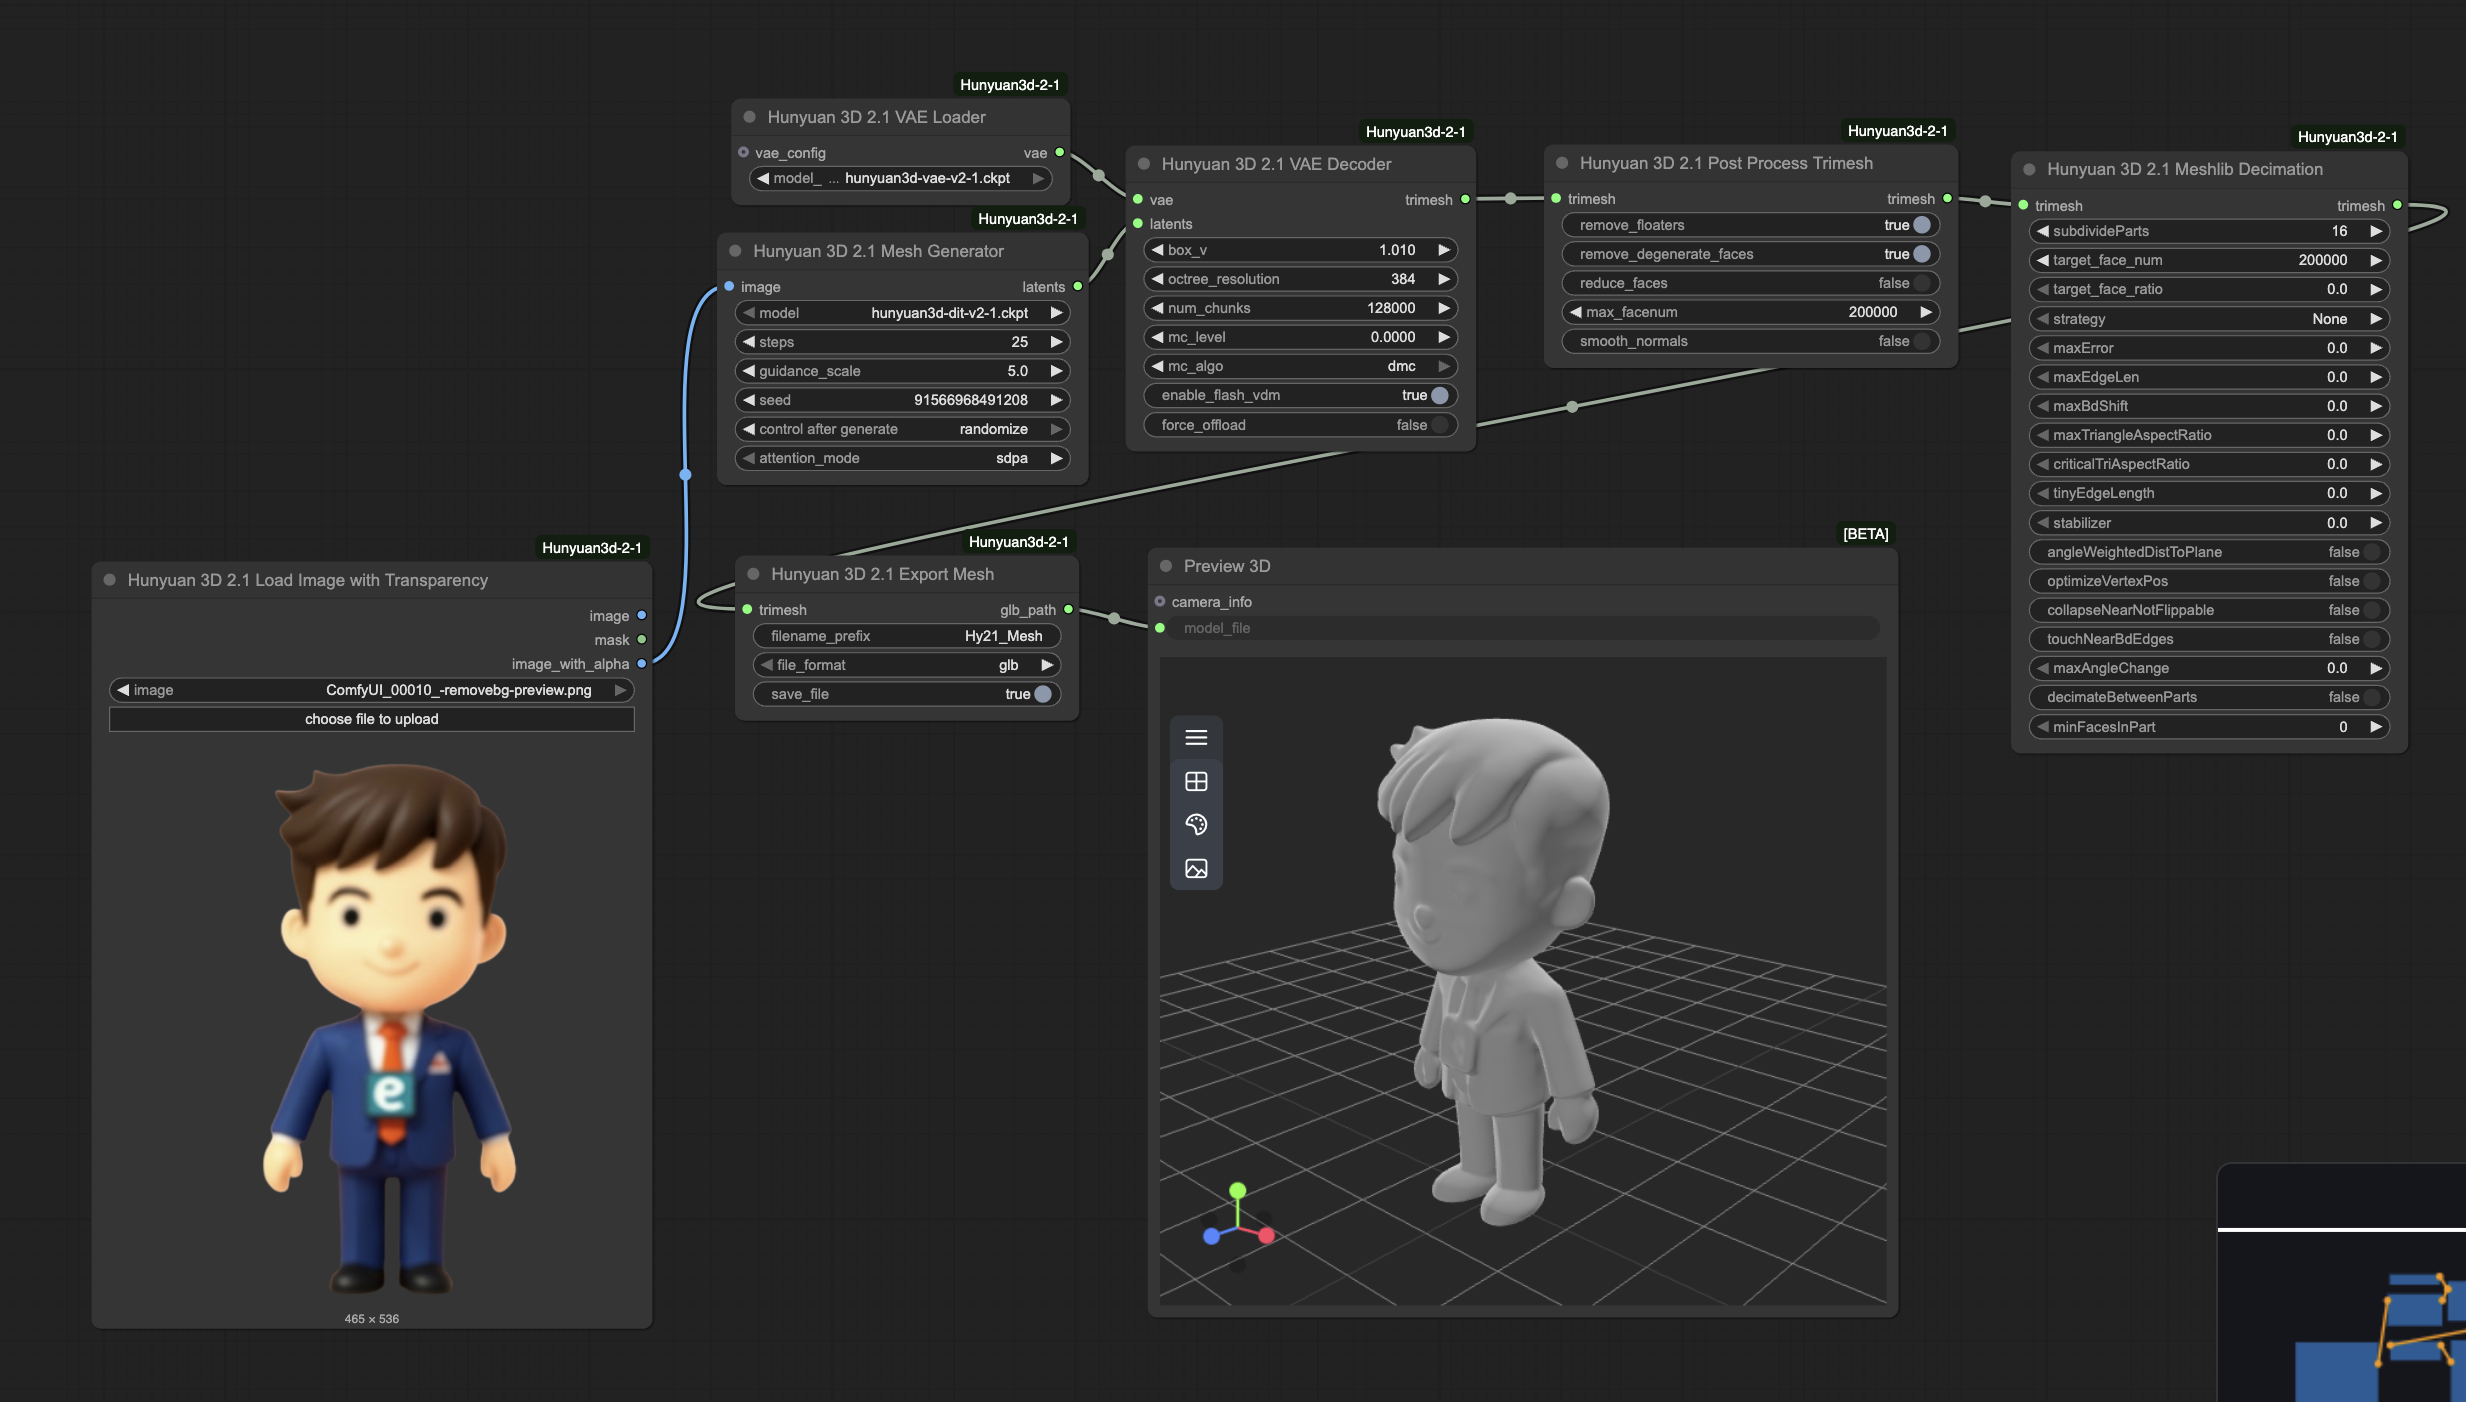Open the file_format glb dropdown

click(907, 665)
